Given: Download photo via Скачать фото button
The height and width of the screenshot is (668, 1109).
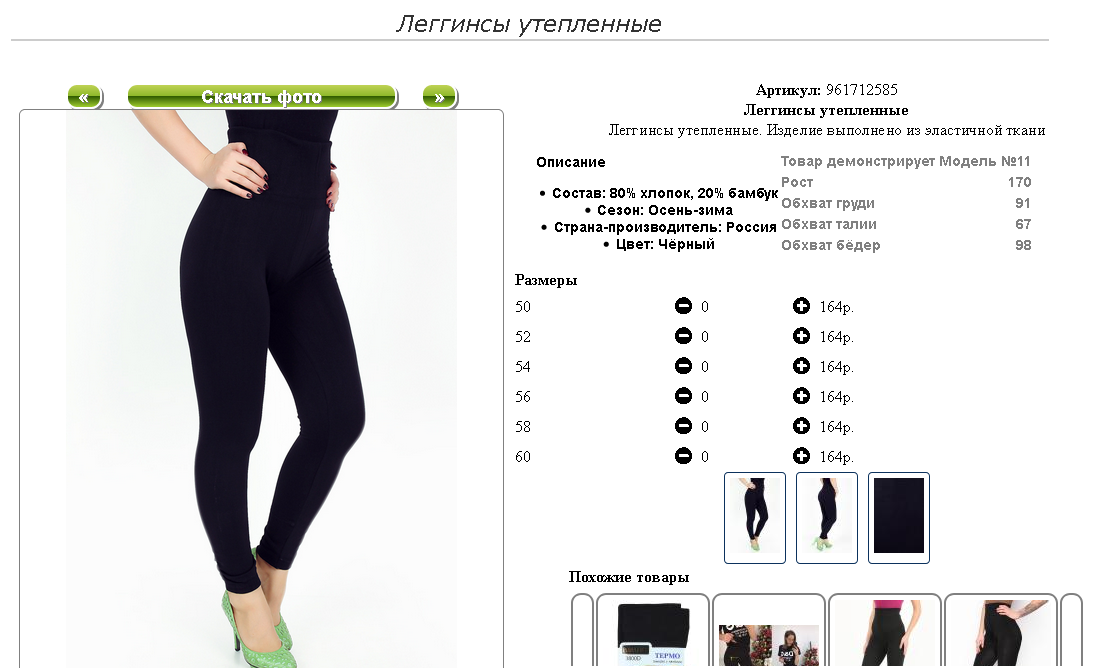Looking at the screenshot, I should tap(262, 97).
